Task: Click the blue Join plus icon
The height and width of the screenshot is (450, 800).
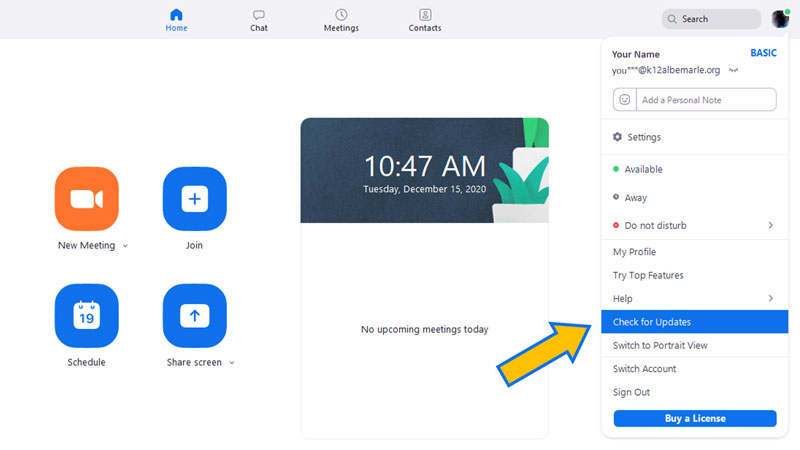Action: (x=194, y=198)
